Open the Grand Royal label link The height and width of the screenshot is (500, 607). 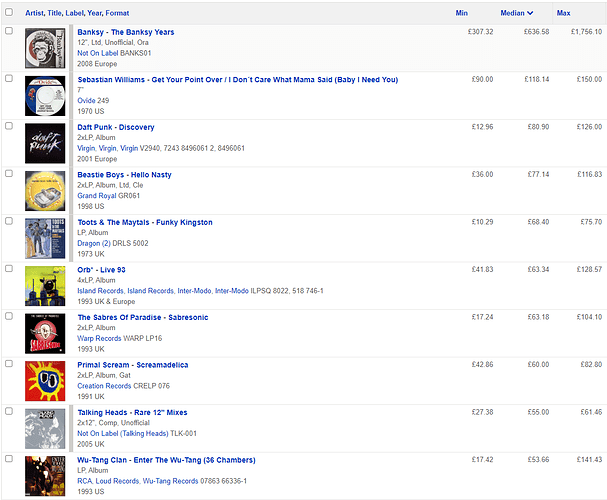point(97,196)
